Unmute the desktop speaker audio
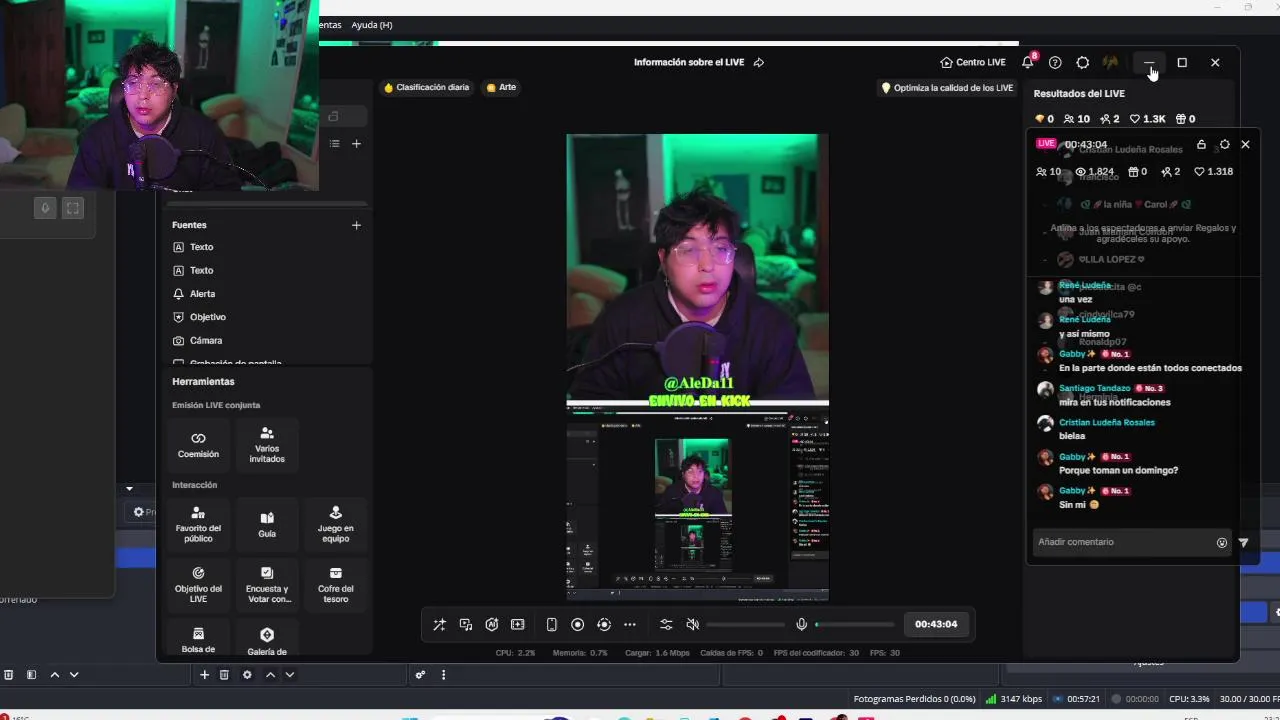This screenshot has height=720, width=1280. point(692,624)
